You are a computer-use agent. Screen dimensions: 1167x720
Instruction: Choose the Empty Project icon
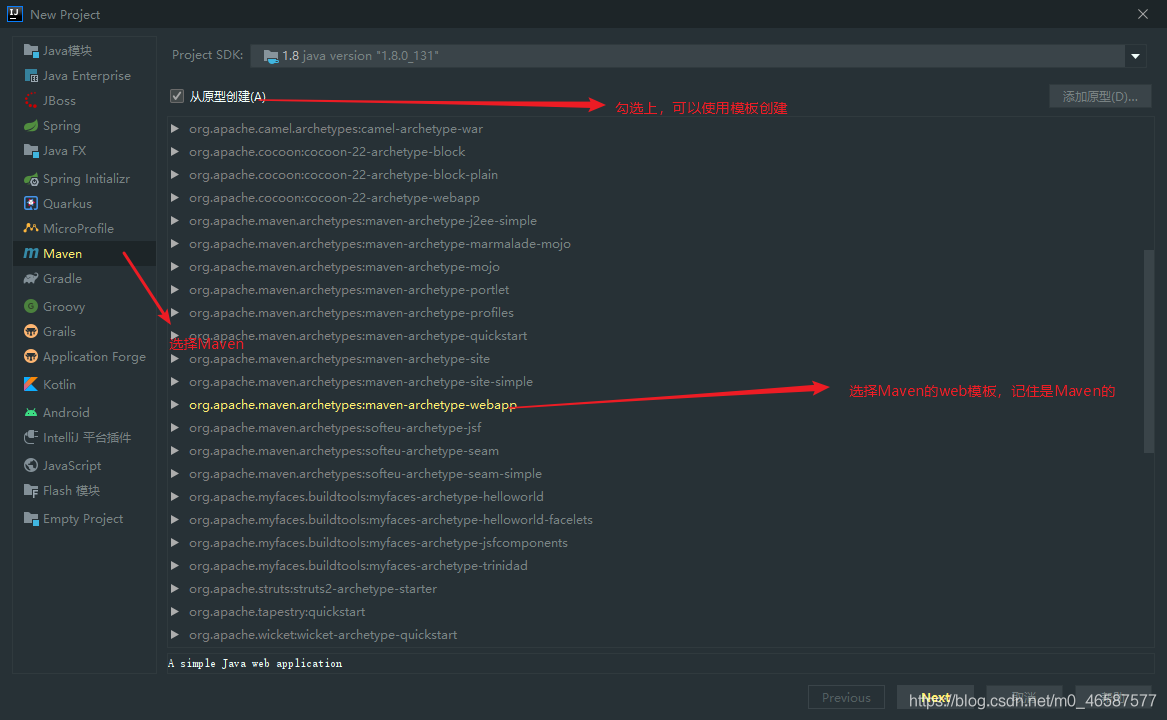tap(31, 518)
